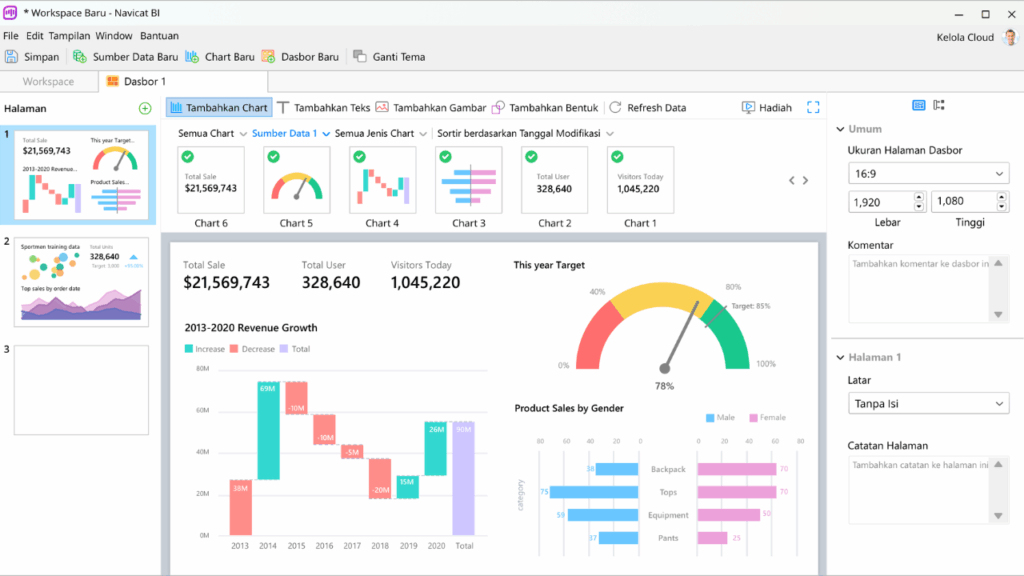Uncheck the green checkmark on Chart 1

(617, 157)
